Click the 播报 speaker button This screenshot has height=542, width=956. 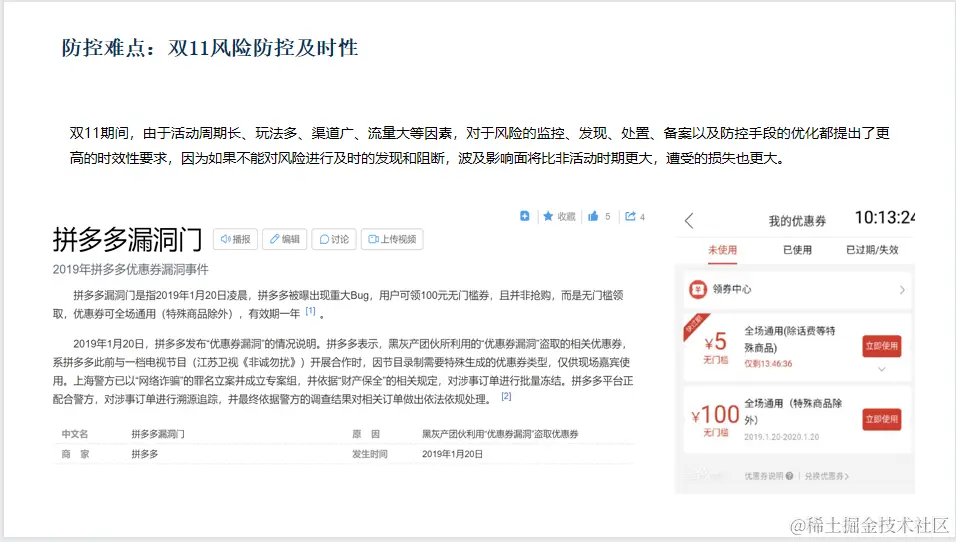point(235,239)
